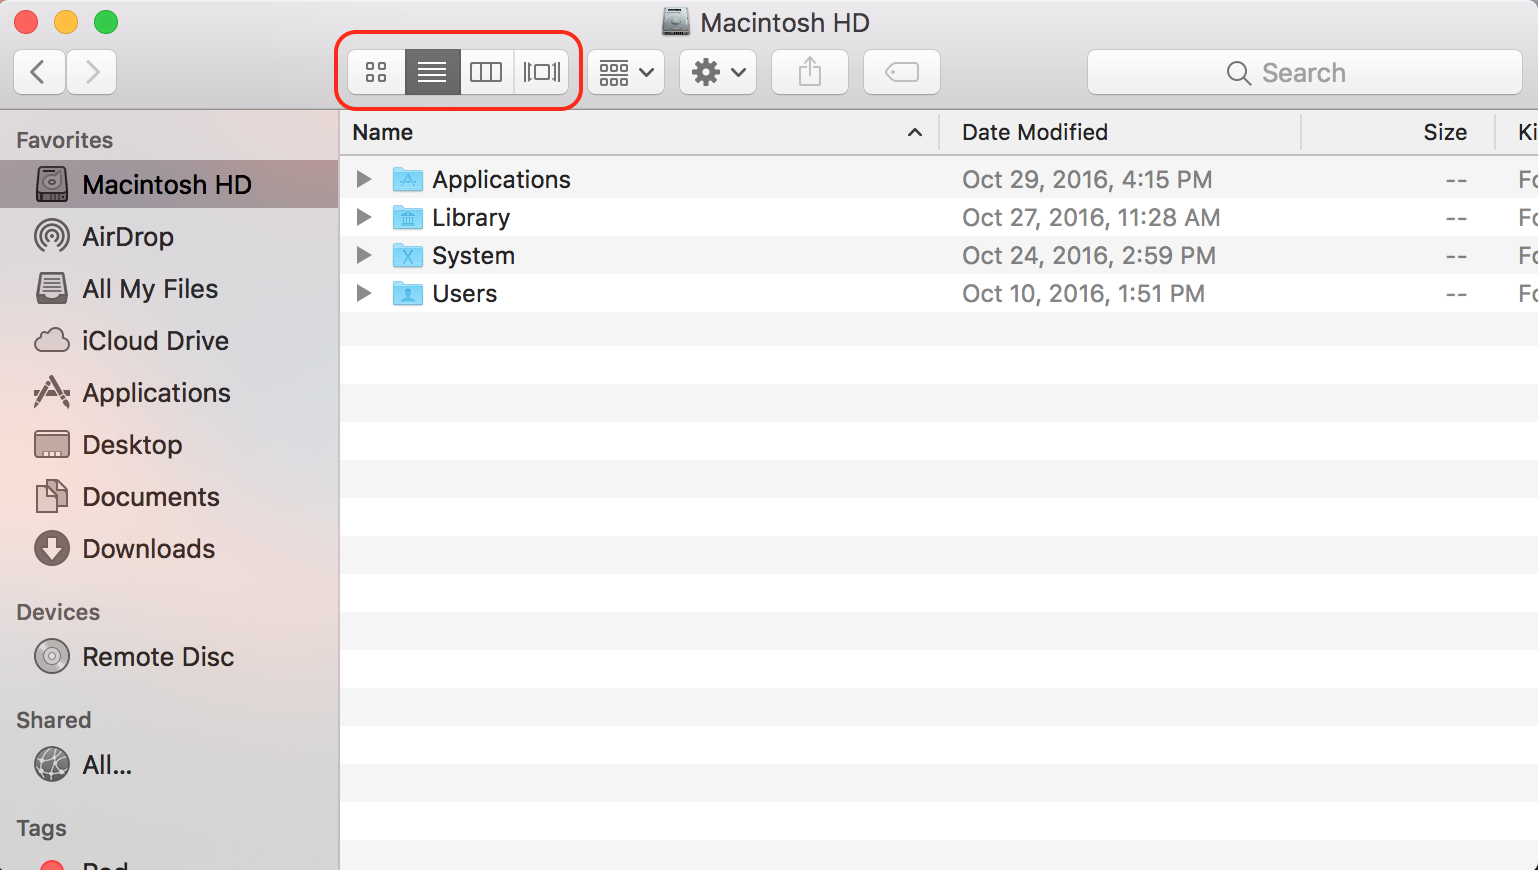Open Downloads in the sidebar
This screenshot has height=870, width=1538.
(169, 548)
